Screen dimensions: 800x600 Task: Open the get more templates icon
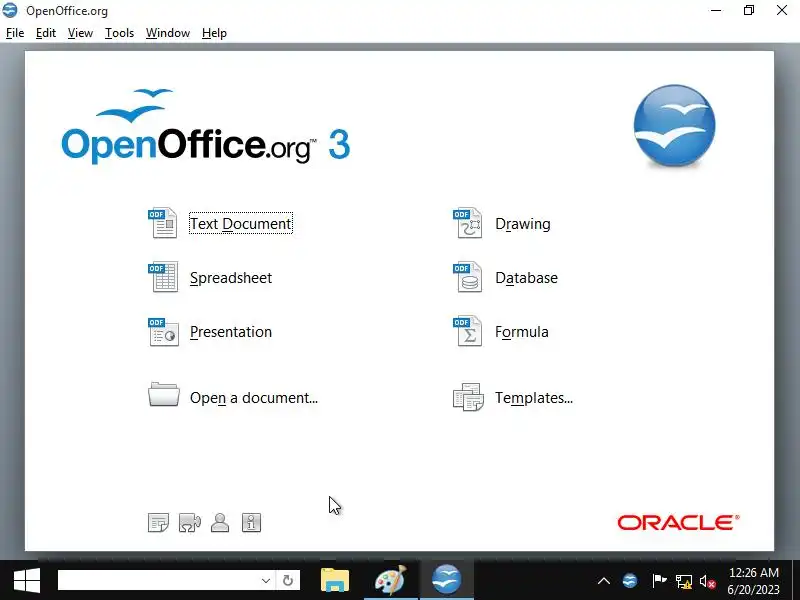point(158,522)
